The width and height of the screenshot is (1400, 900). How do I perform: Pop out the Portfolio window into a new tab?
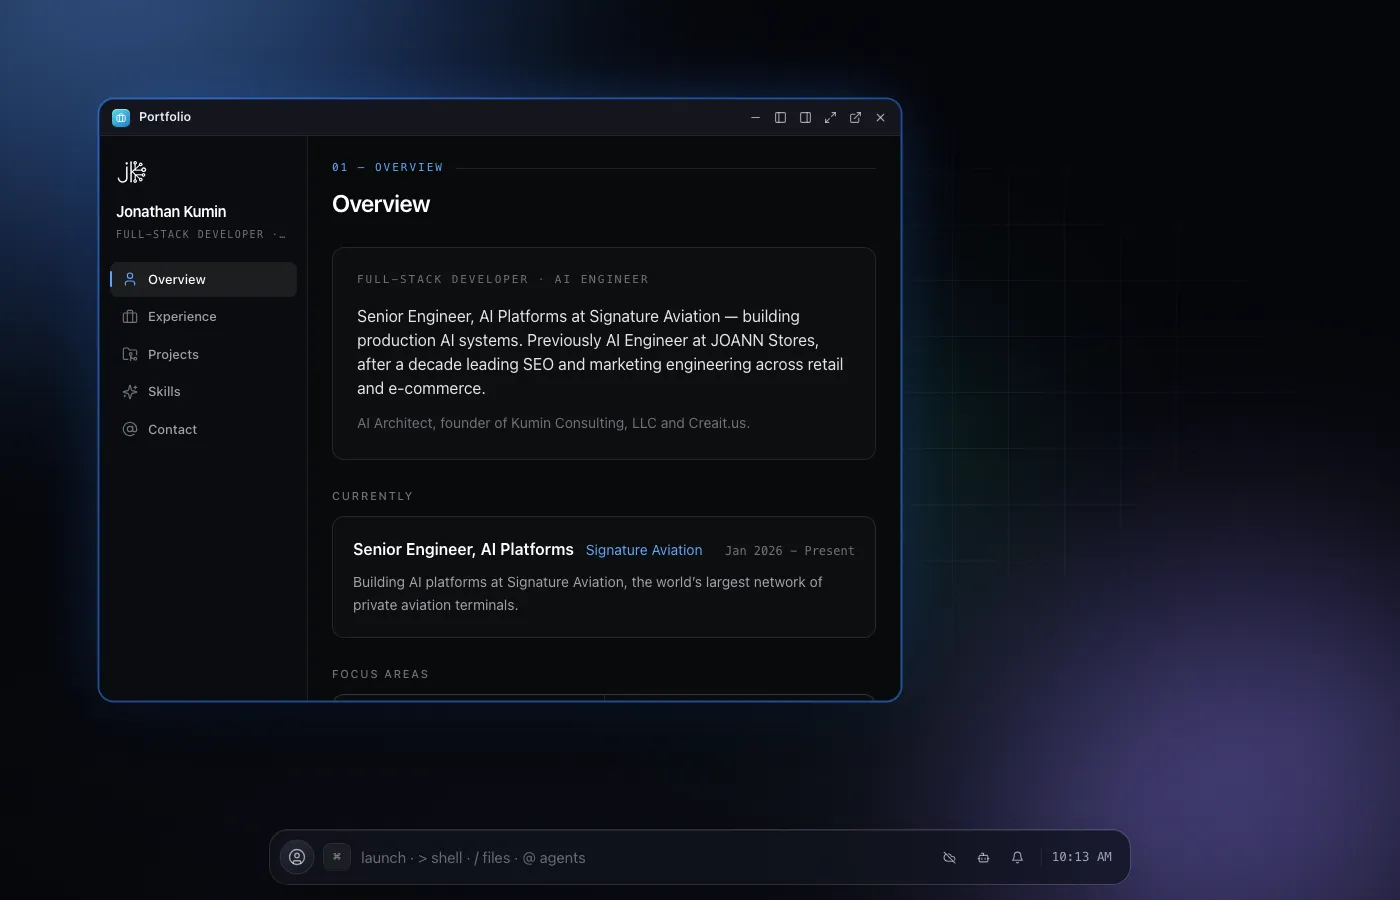click(855, 117)
